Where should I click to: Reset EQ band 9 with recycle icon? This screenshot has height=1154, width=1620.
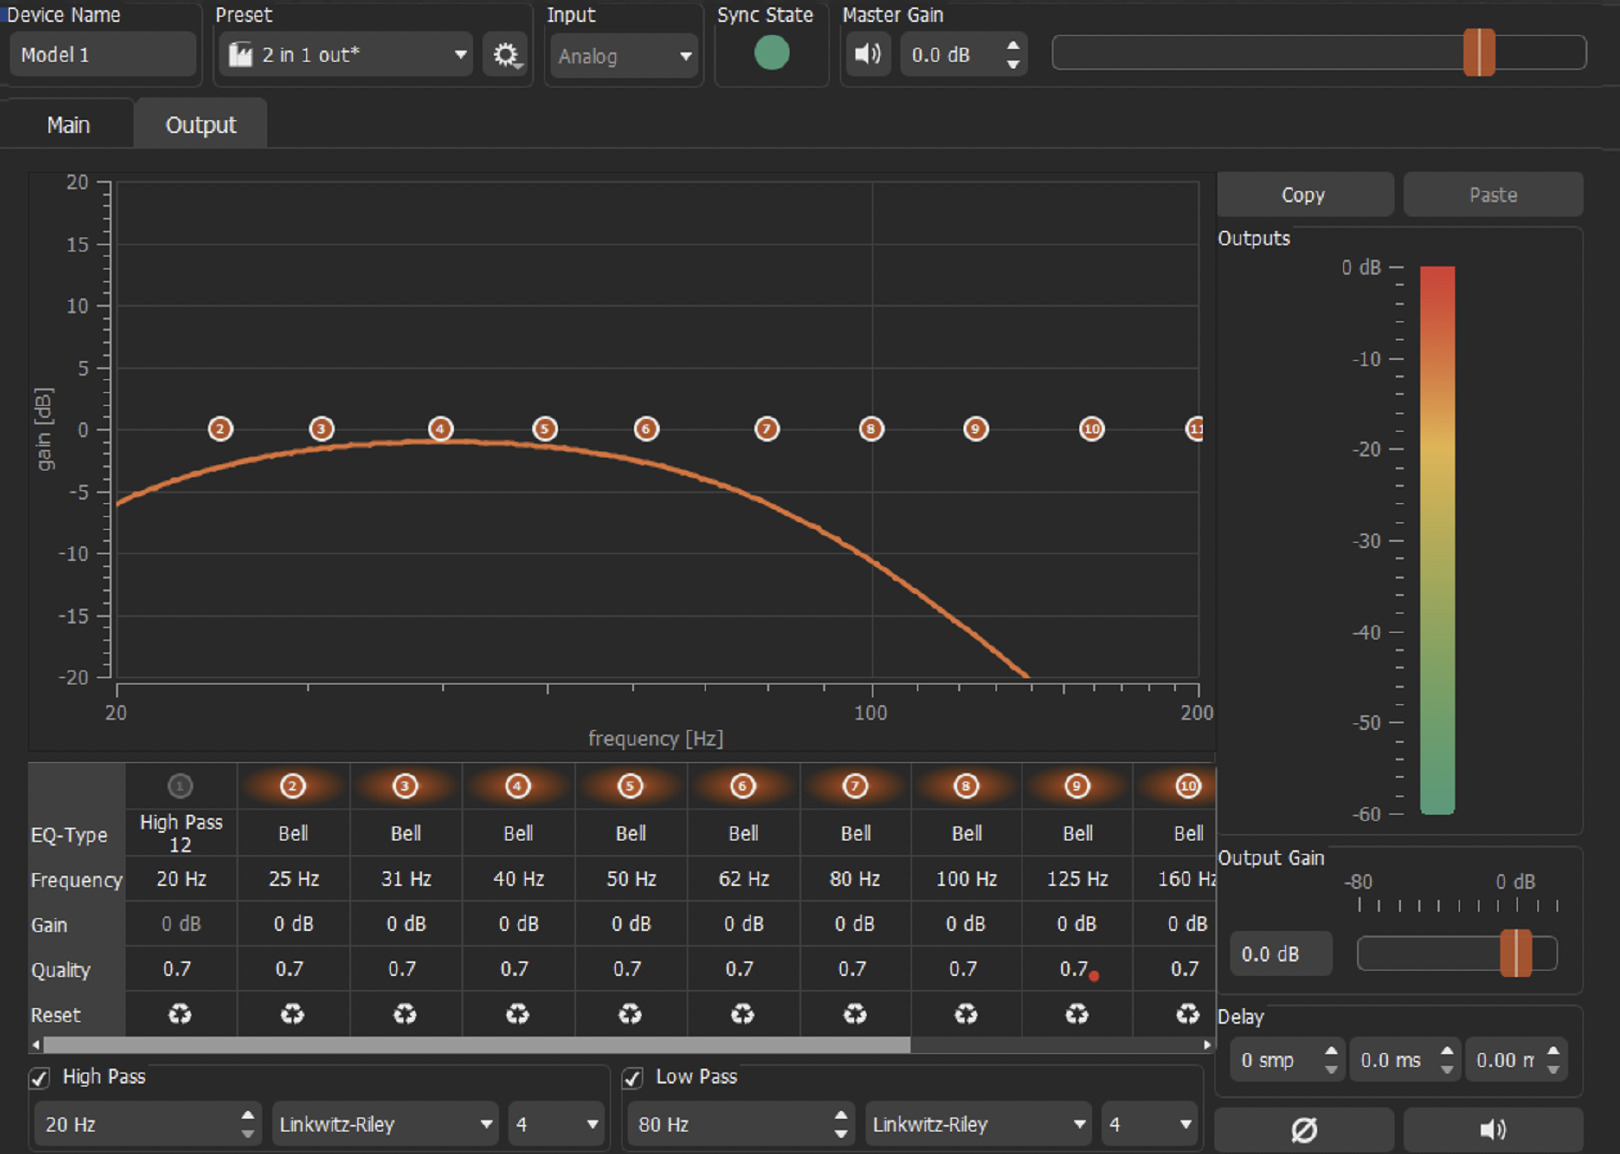coord(1077,1014)
